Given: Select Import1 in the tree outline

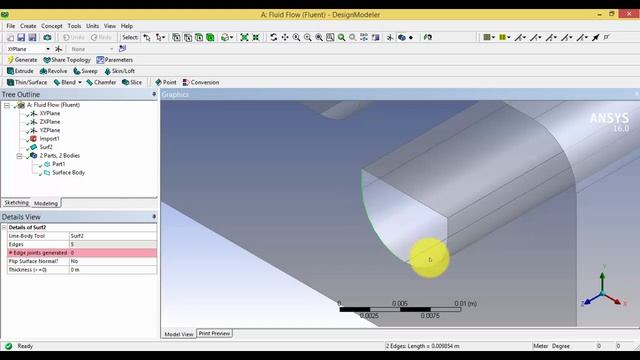Looking at the screenshot, I should [49, 139].
